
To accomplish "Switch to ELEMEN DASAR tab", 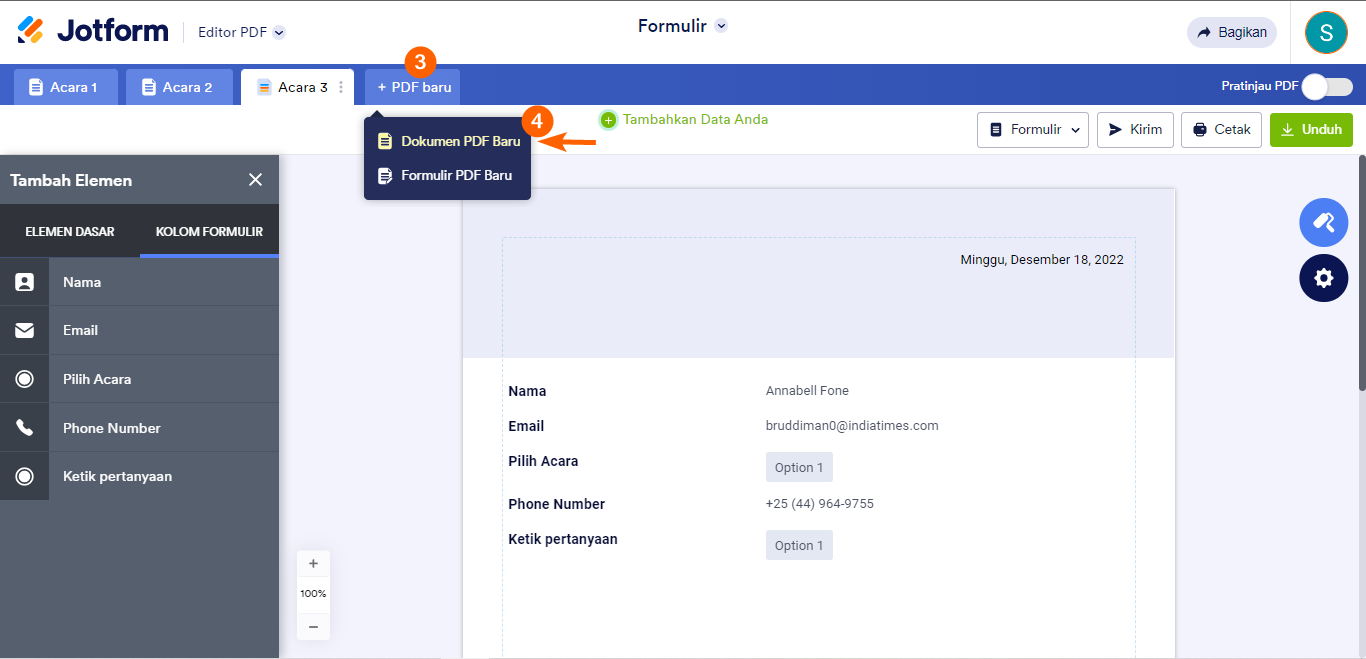I will 70,231.
